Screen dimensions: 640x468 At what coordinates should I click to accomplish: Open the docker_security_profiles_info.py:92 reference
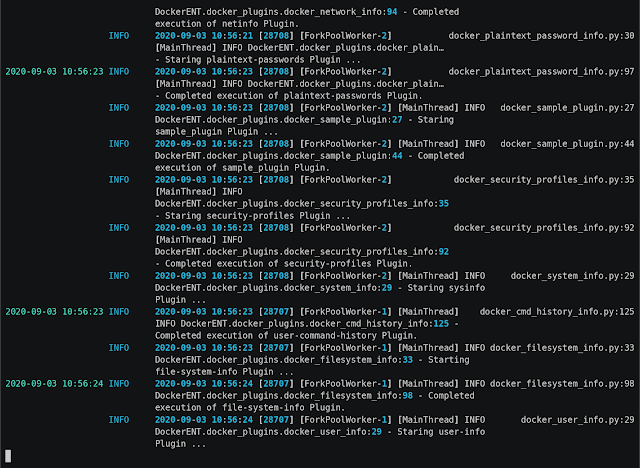(x=544, y=227)
